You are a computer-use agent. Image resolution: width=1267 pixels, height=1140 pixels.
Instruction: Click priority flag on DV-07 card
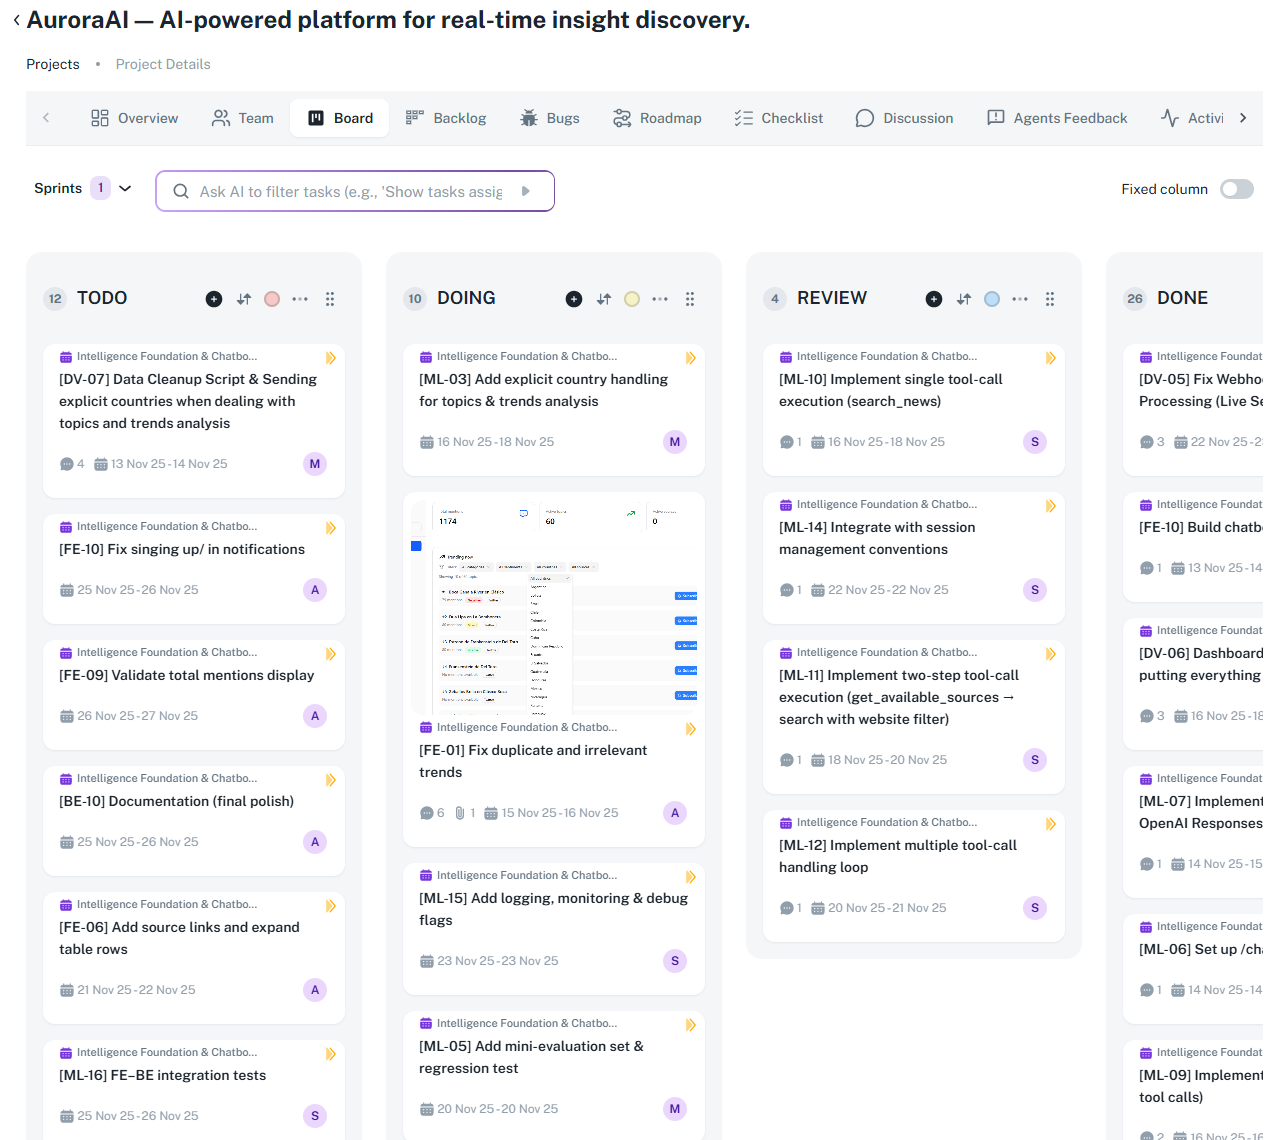tap(330, 358)
